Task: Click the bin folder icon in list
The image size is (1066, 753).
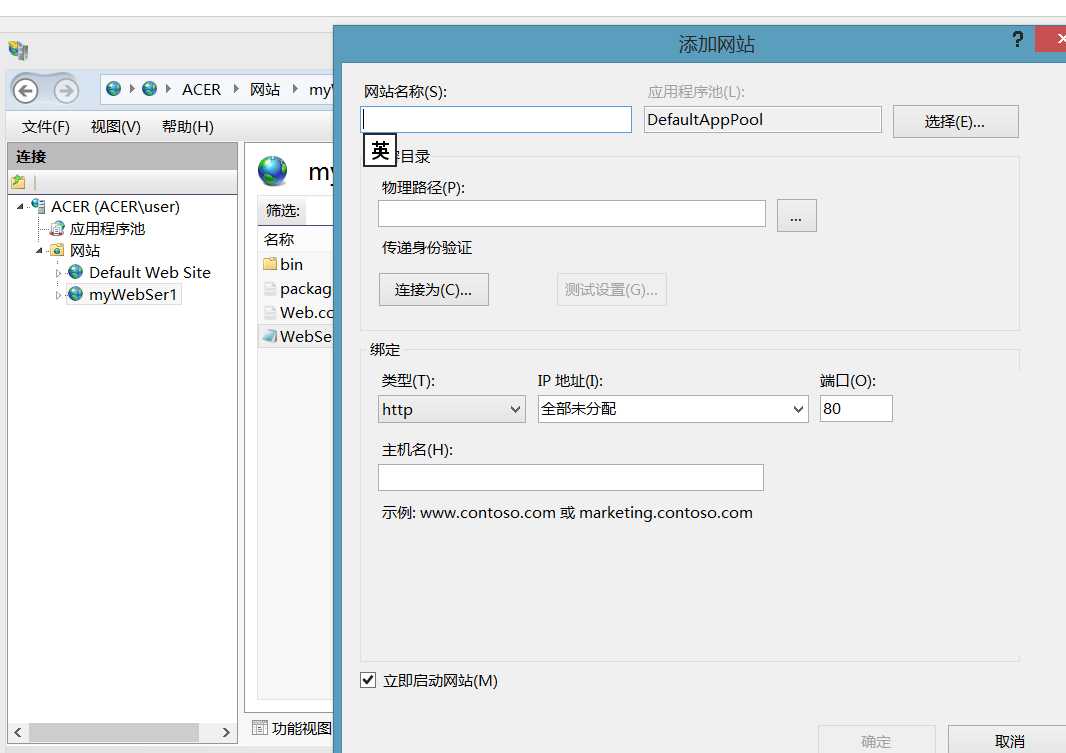Action: point(270,264)
